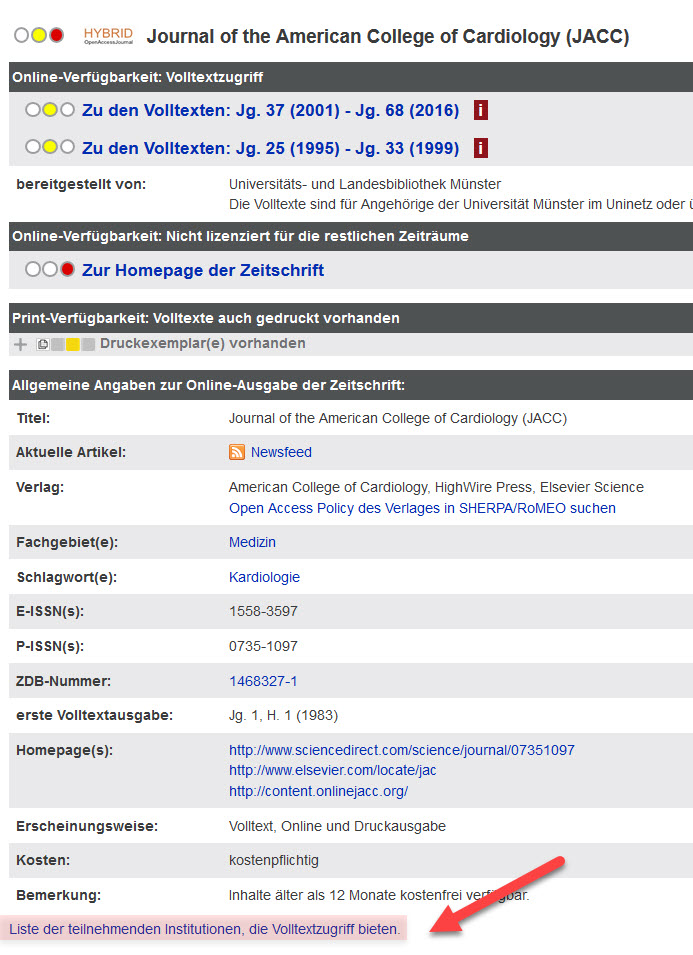Open full texts Jg. 25 (1995) - Jg. 33 (1999)
This screenshot has width=693, height=955.
tap(270, 148)
